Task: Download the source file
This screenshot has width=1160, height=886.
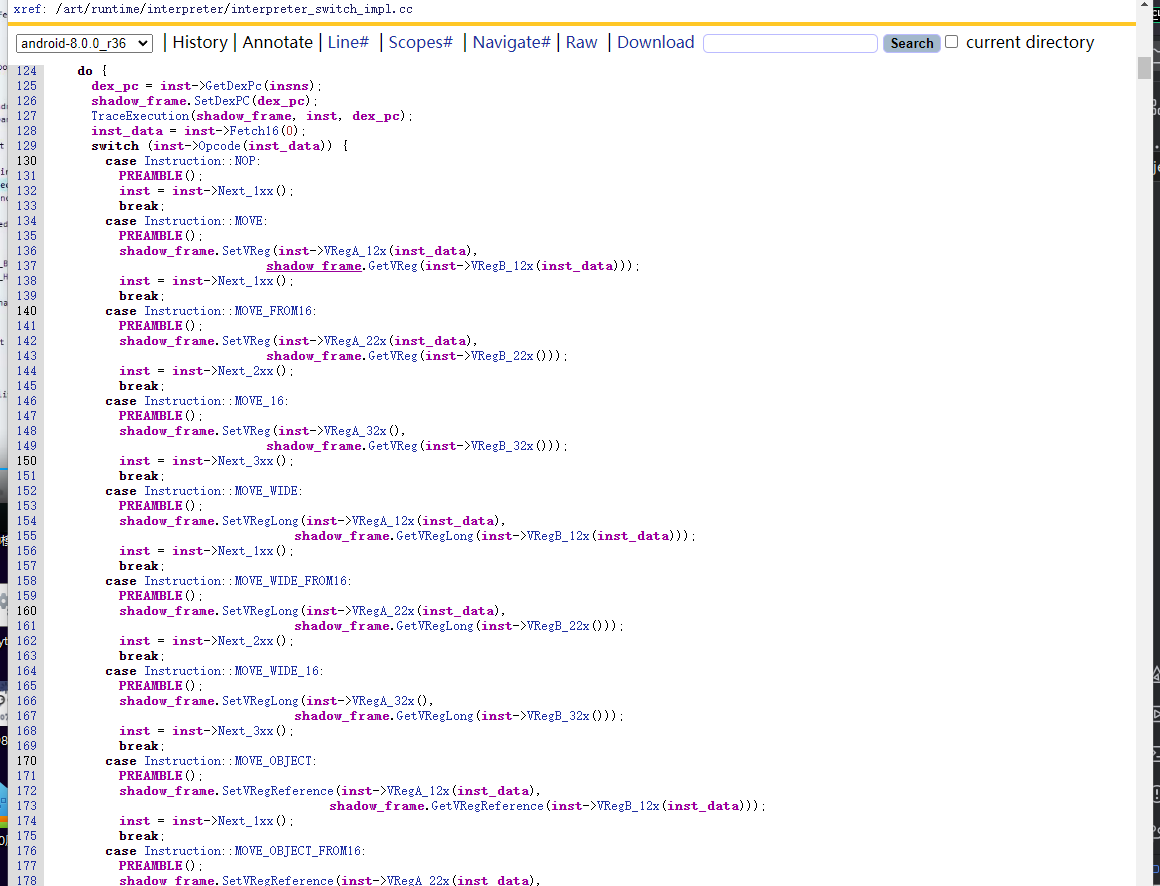Action: click(655, 42)
